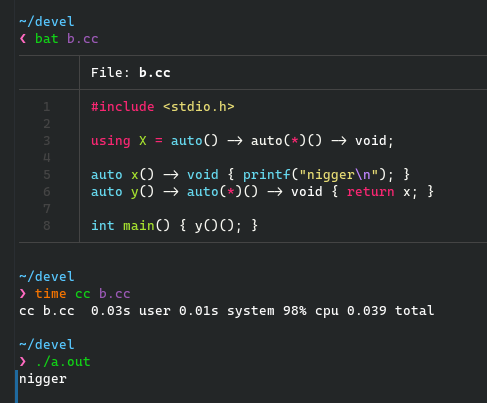Viewport: 487px width, 403px height.
Task: Click the return keyword on line 6
Action: [x=371, y=192]
